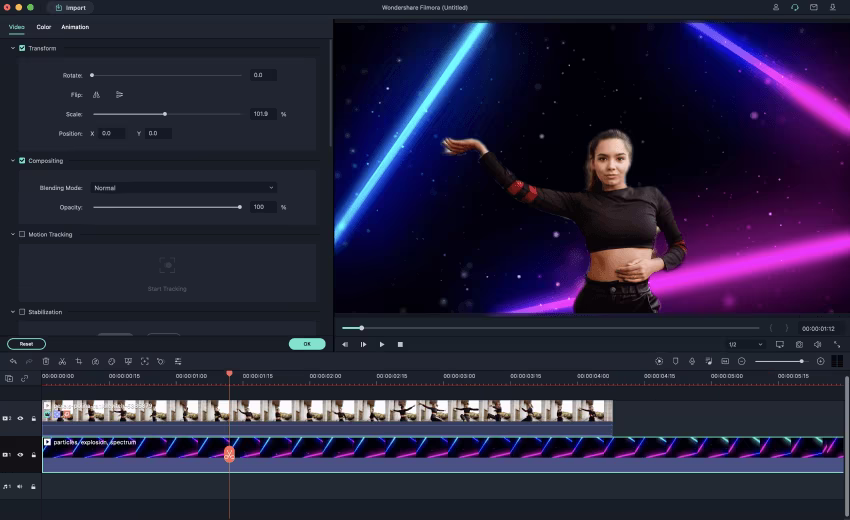This screenshot has height=520, width=850.
Task: Open the messages envelope icon in title bar
Action: click(814, 8)
